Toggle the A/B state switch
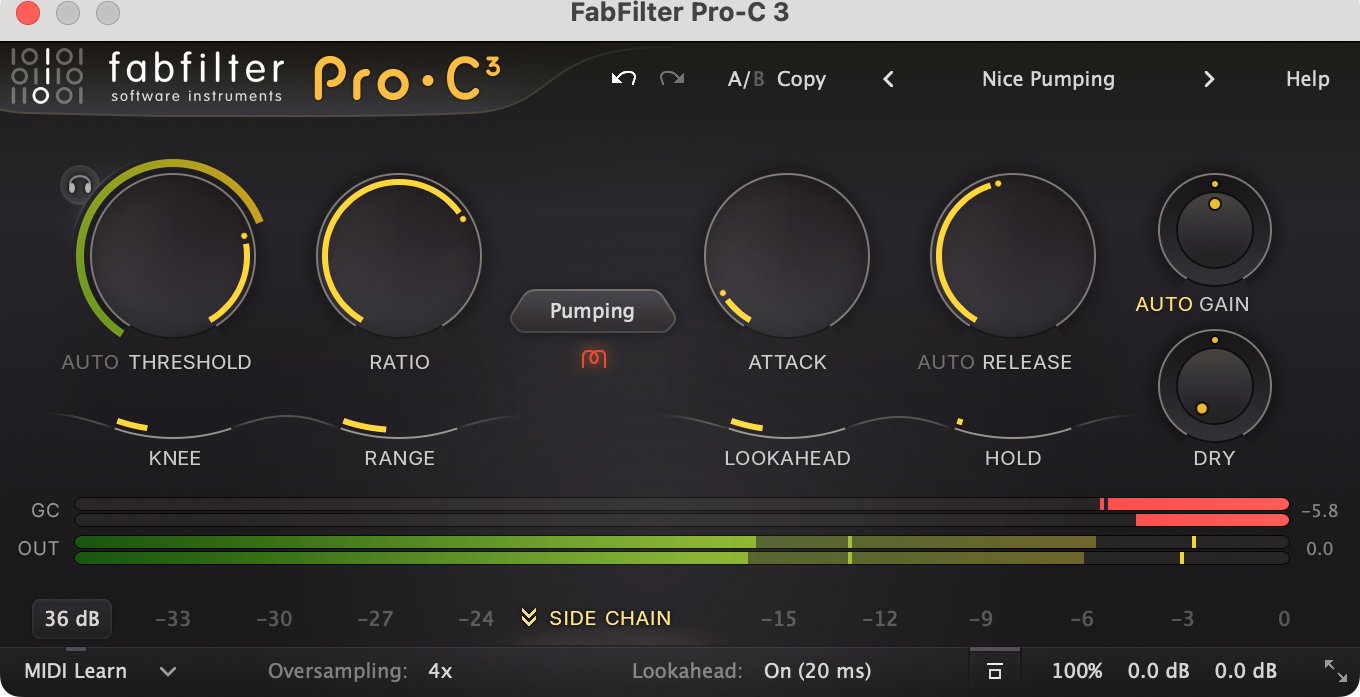Image resolution: width=1360 pixels, height=697 pixels. 745,79
